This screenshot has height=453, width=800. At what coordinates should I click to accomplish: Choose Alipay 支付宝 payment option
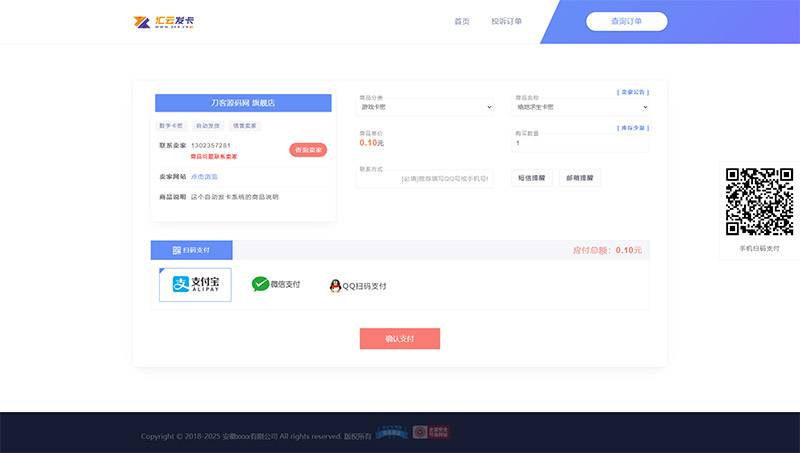point(195,285)
